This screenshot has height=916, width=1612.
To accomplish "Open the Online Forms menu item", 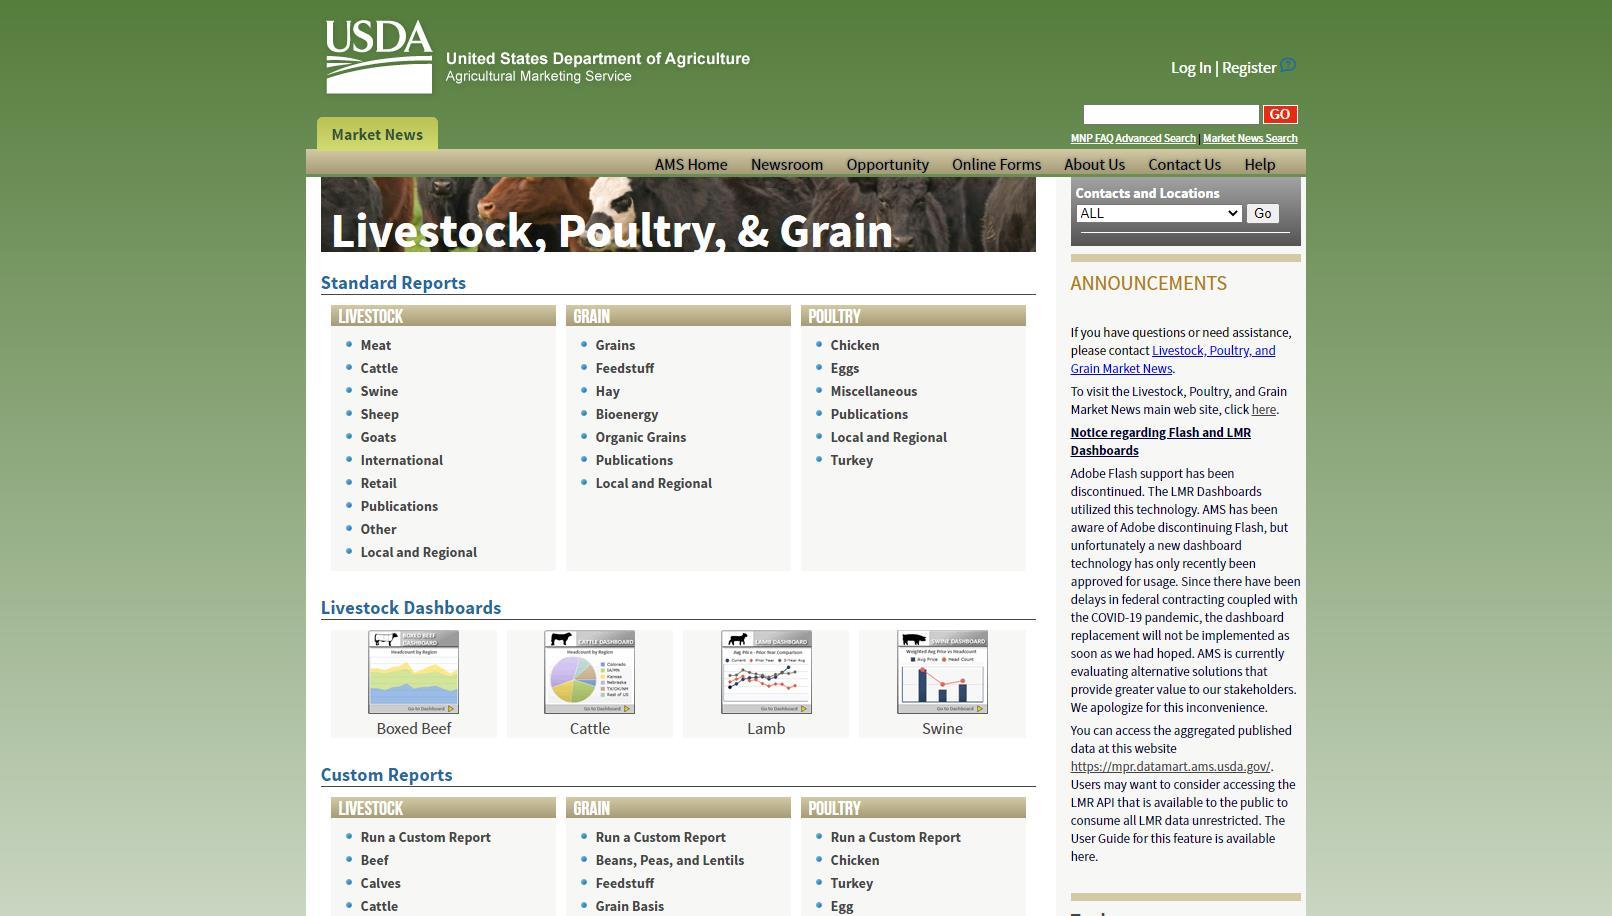I will pyautogui.click(x=996, y=164).
